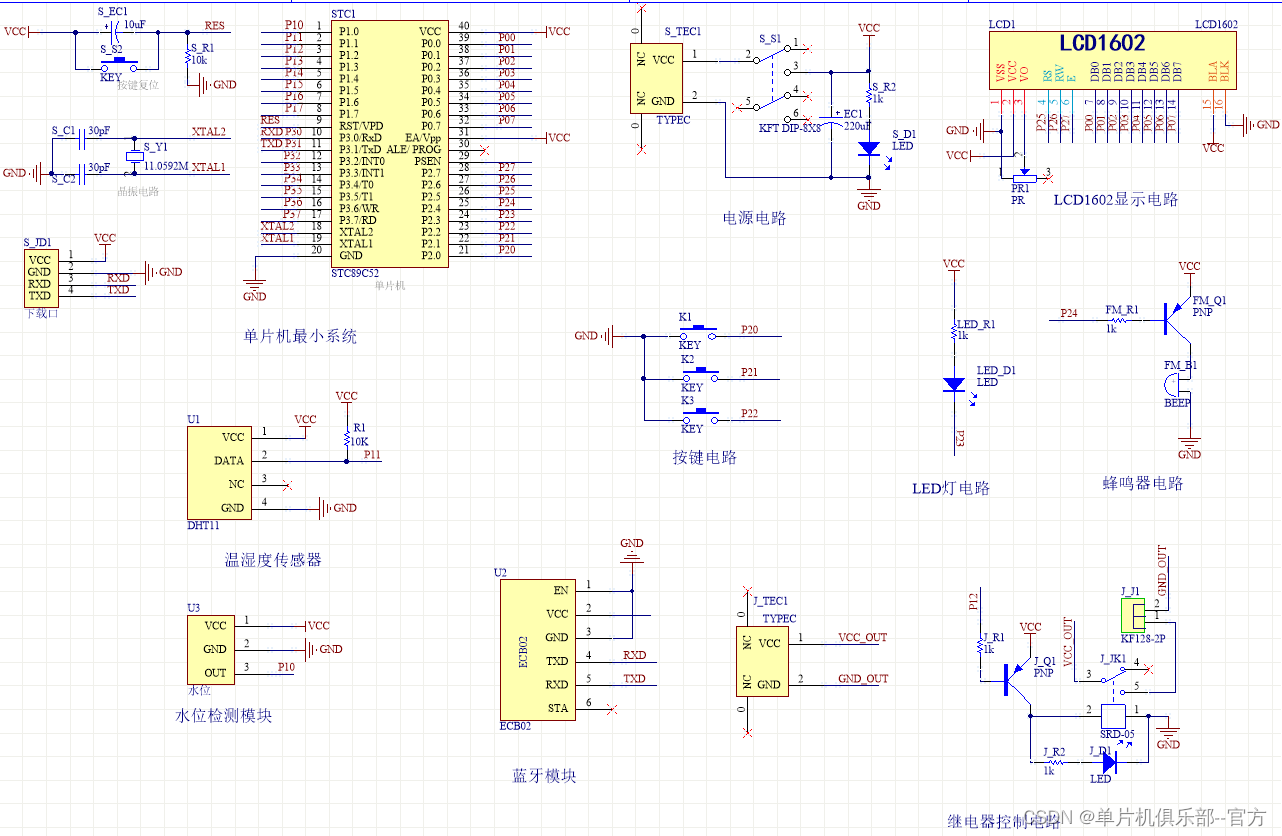
Task: Select the '按键电路' caption
Action: click(x=705, y=458)
